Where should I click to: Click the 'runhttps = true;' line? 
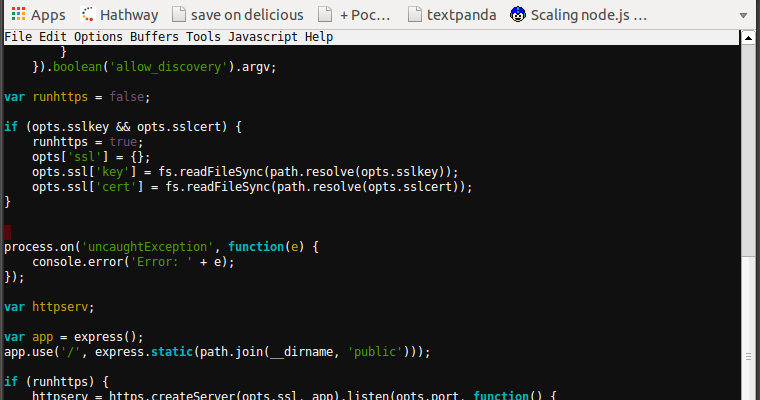(x=88, y=142)
